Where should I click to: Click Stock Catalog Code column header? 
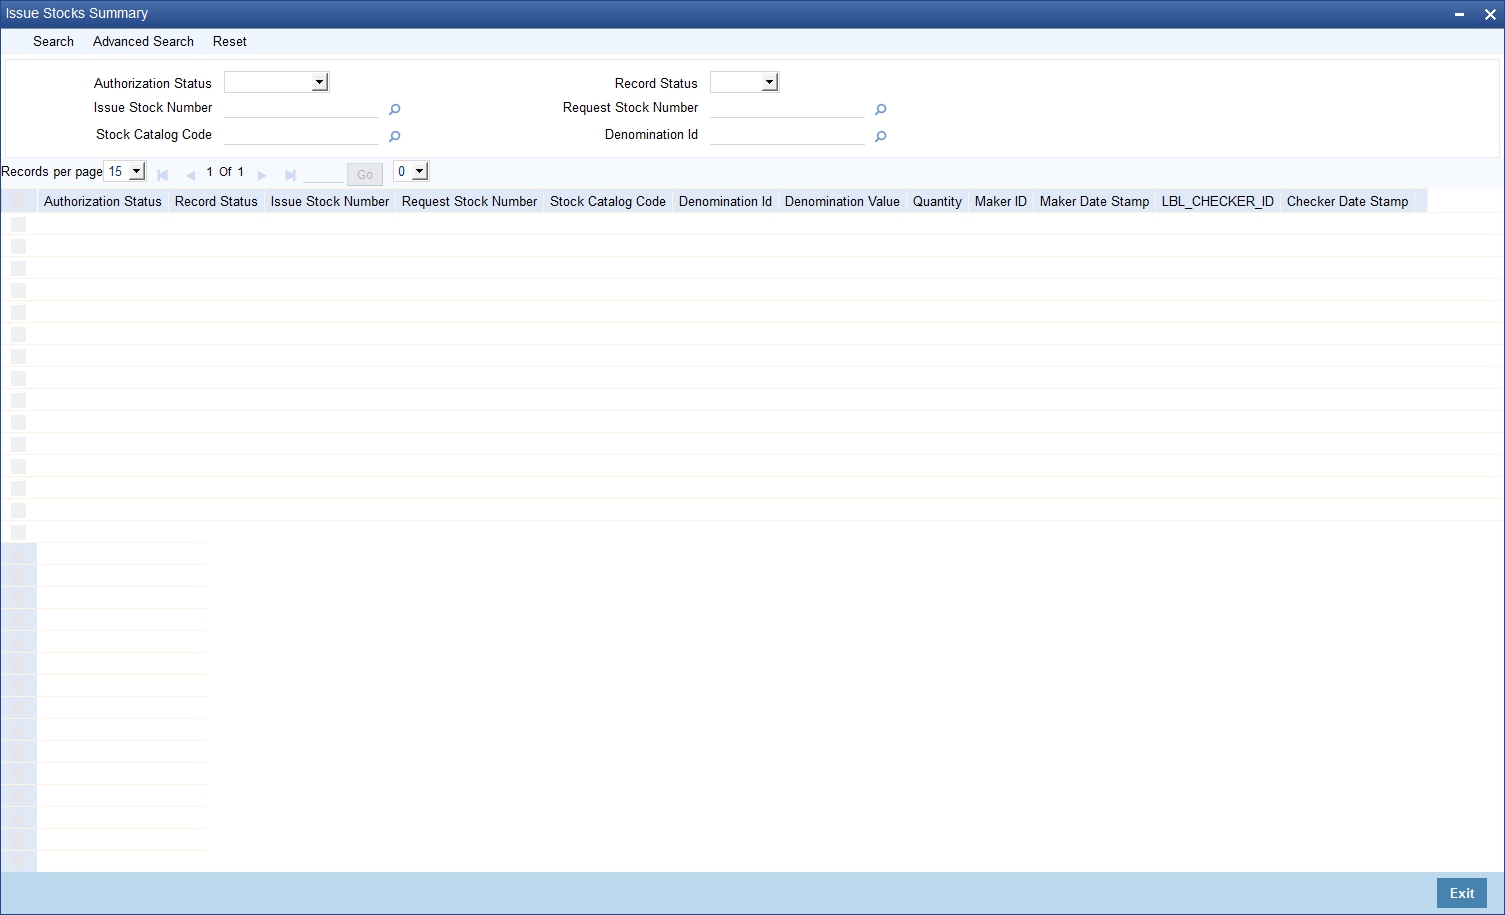608,201
